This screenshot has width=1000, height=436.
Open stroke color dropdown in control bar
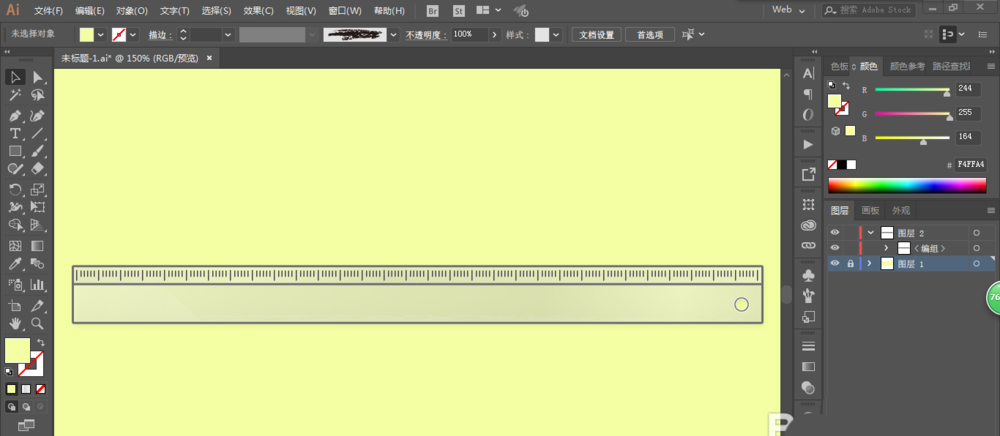(133, 34)
